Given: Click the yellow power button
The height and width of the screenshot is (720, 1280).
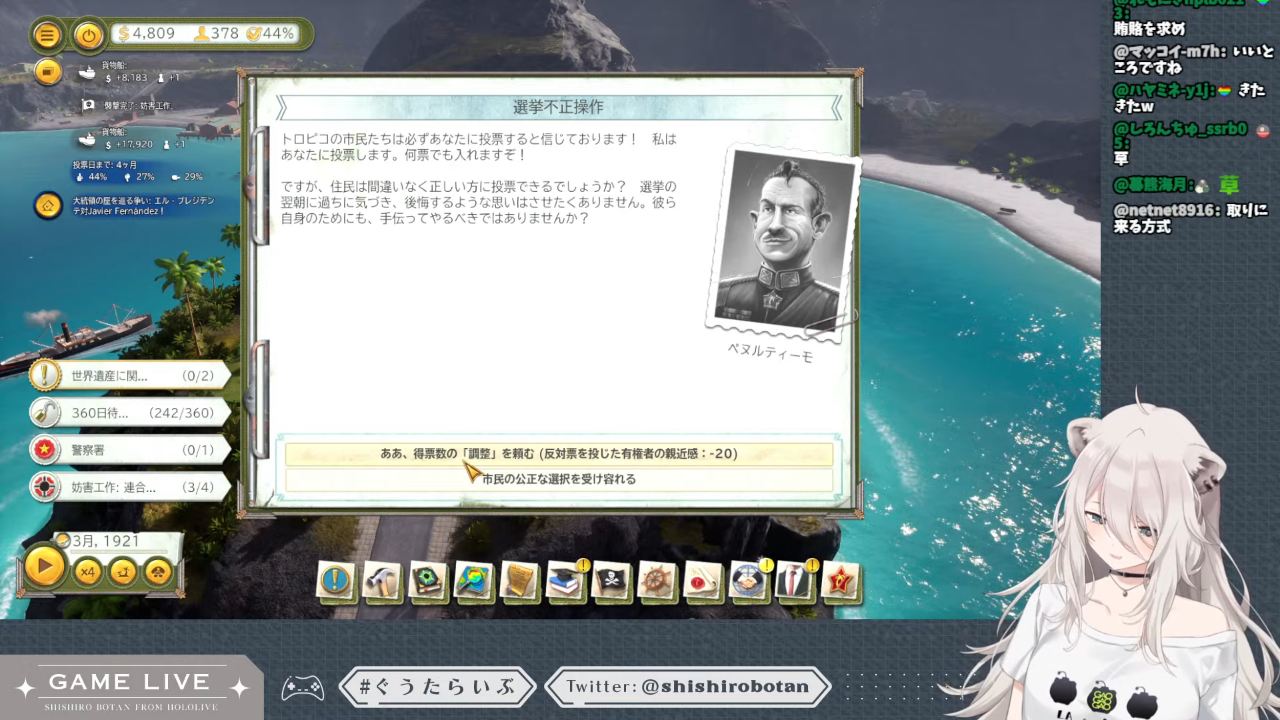Looking at the screenshot, I should pos(88,35).
